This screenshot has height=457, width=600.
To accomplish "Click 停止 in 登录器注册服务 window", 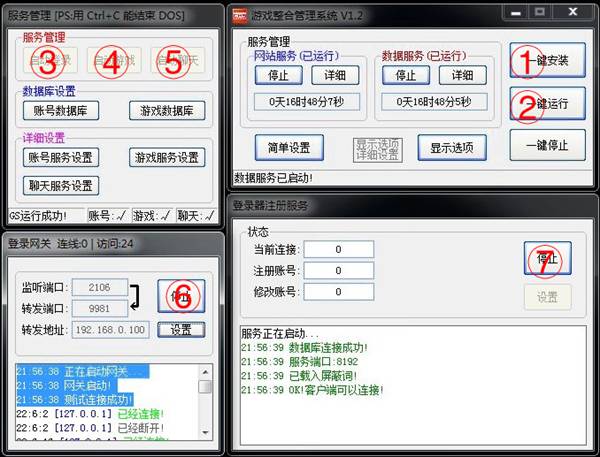I will coord(547,258).
